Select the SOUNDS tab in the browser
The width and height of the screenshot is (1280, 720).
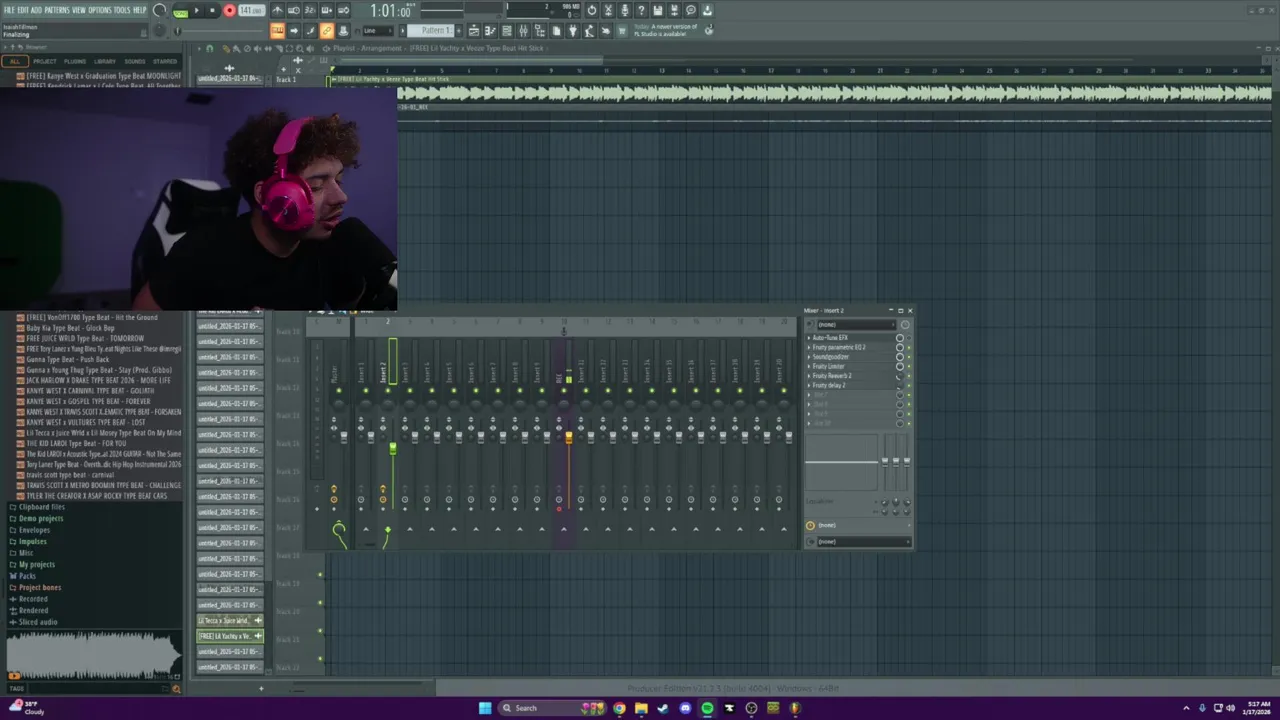click(134, 61)
